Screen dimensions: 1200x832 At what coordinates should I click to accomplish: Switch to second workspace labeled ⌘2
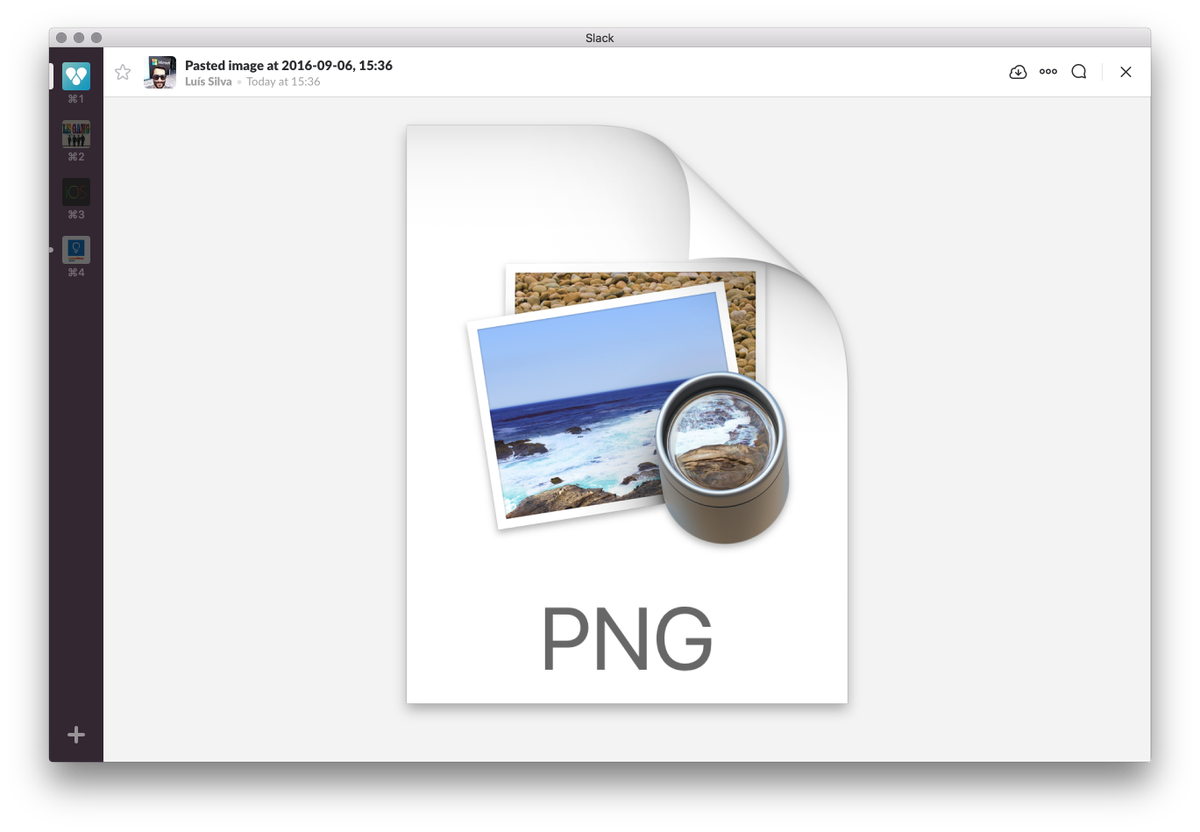(x=76, y=134)
